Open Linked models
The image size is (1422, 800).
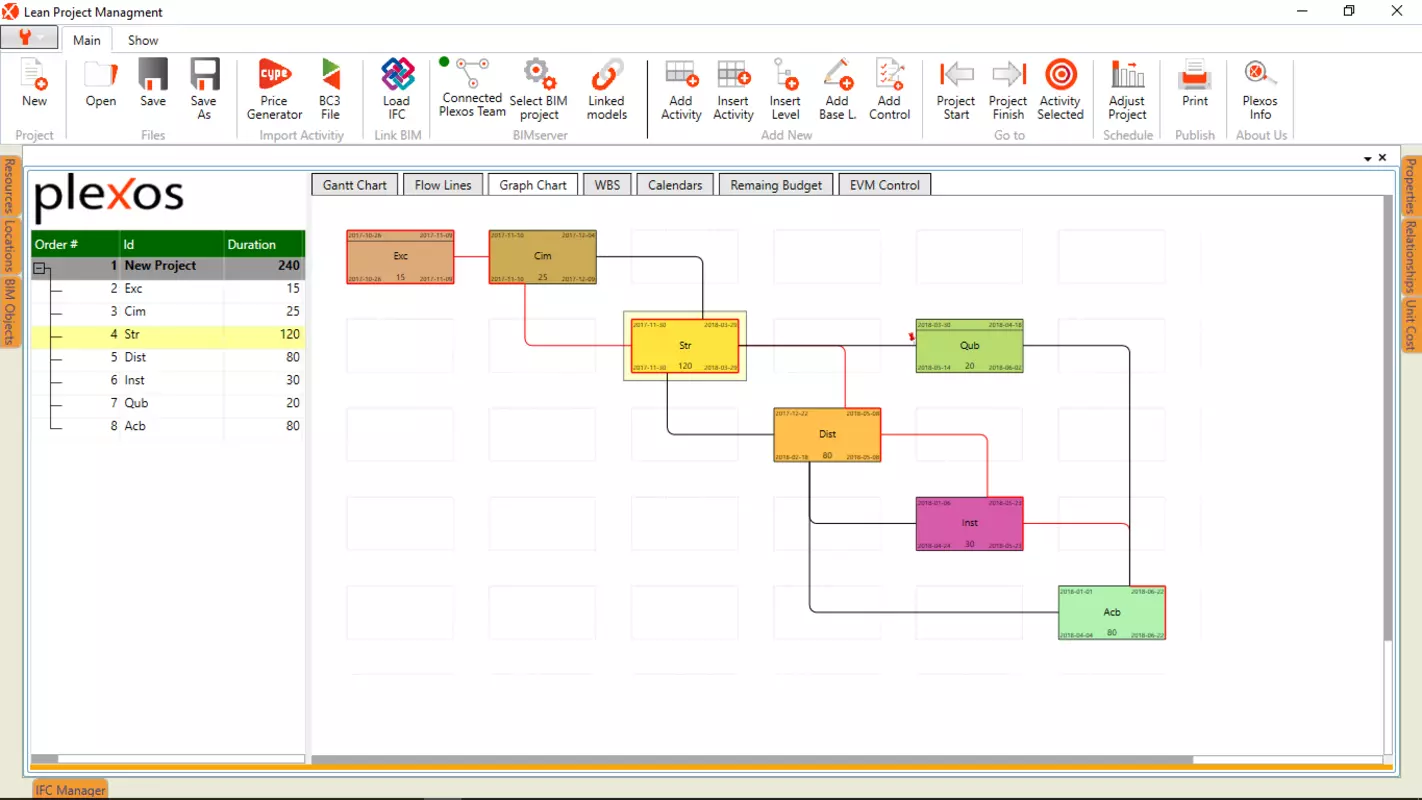[x=607, y=90]
